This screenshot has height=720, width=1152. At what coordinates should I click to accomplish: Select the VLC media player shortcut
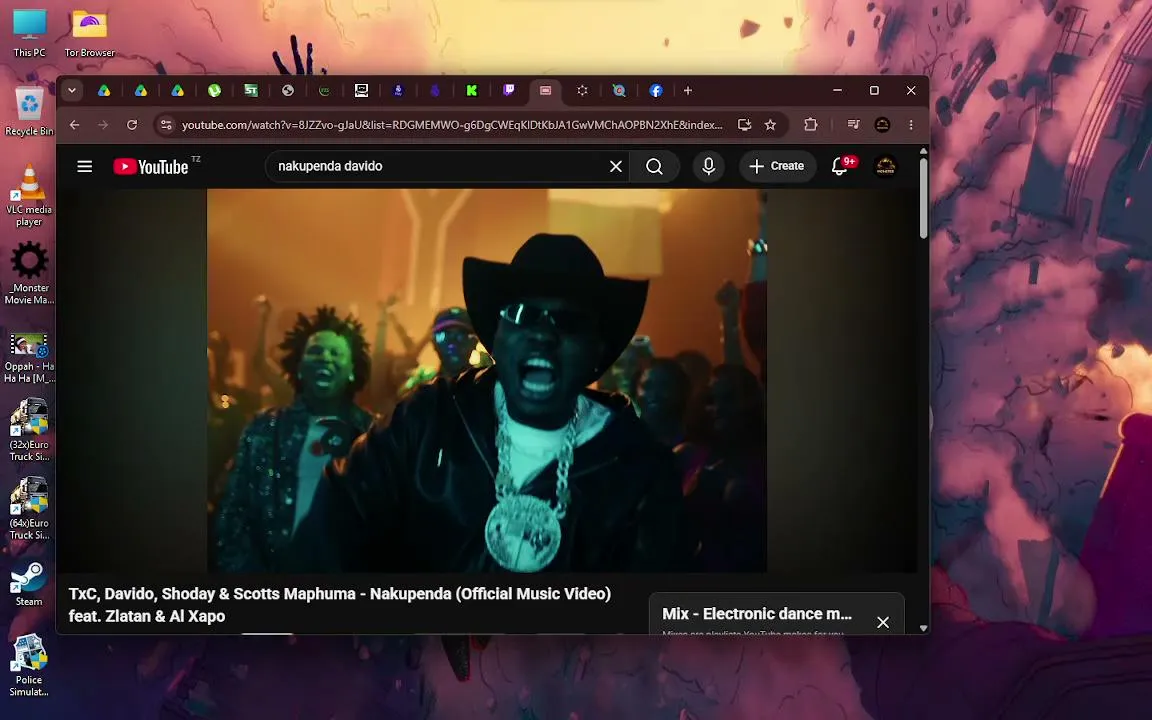[29, 195]
